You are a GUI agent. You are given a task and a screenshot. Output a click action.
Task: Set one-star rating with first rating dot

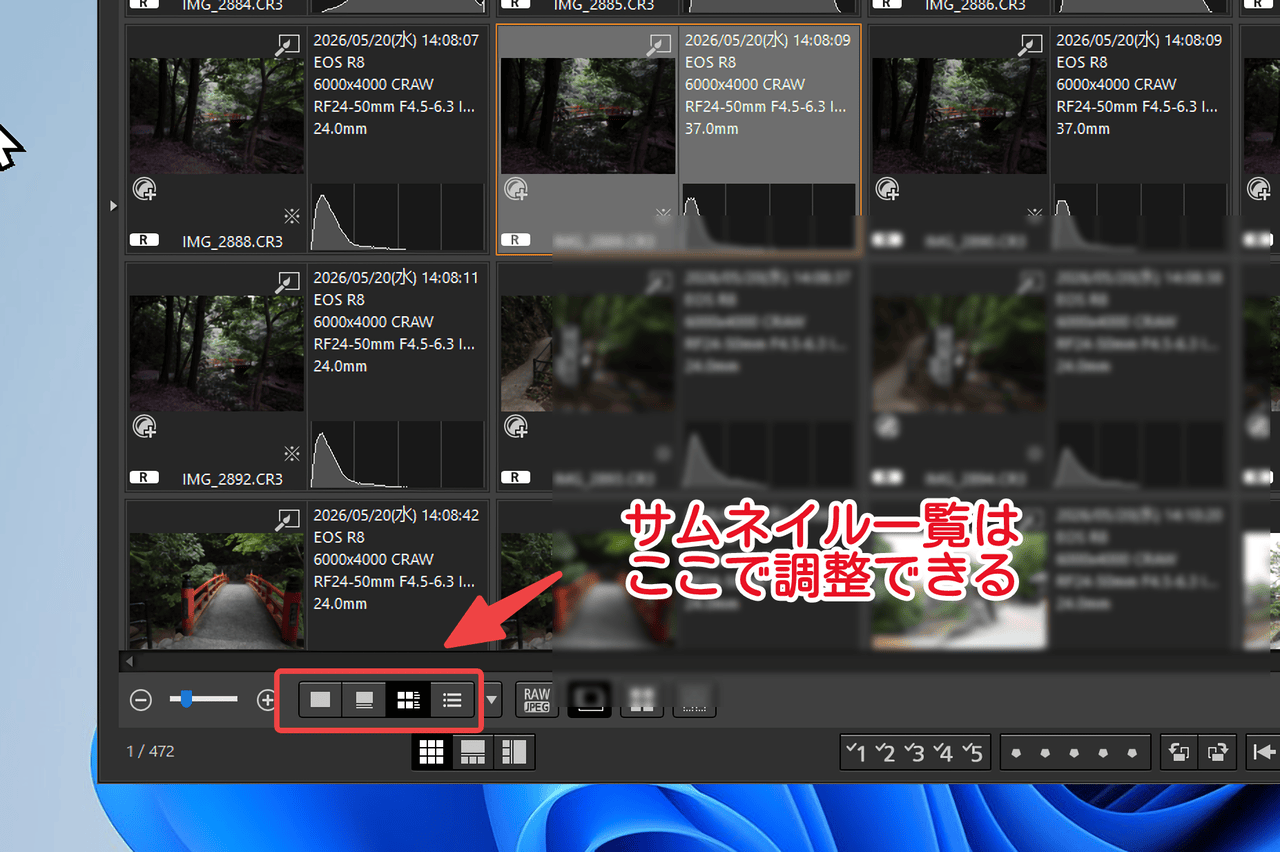[x=1016, y=753]
